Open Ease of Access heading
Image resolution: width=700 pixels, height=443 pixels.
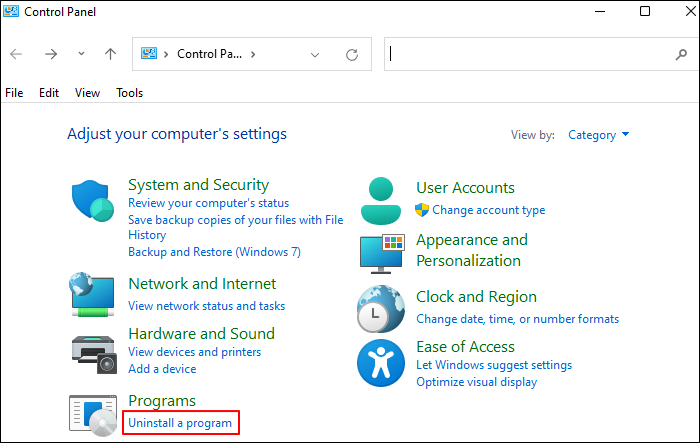click(x=465, y=347)
